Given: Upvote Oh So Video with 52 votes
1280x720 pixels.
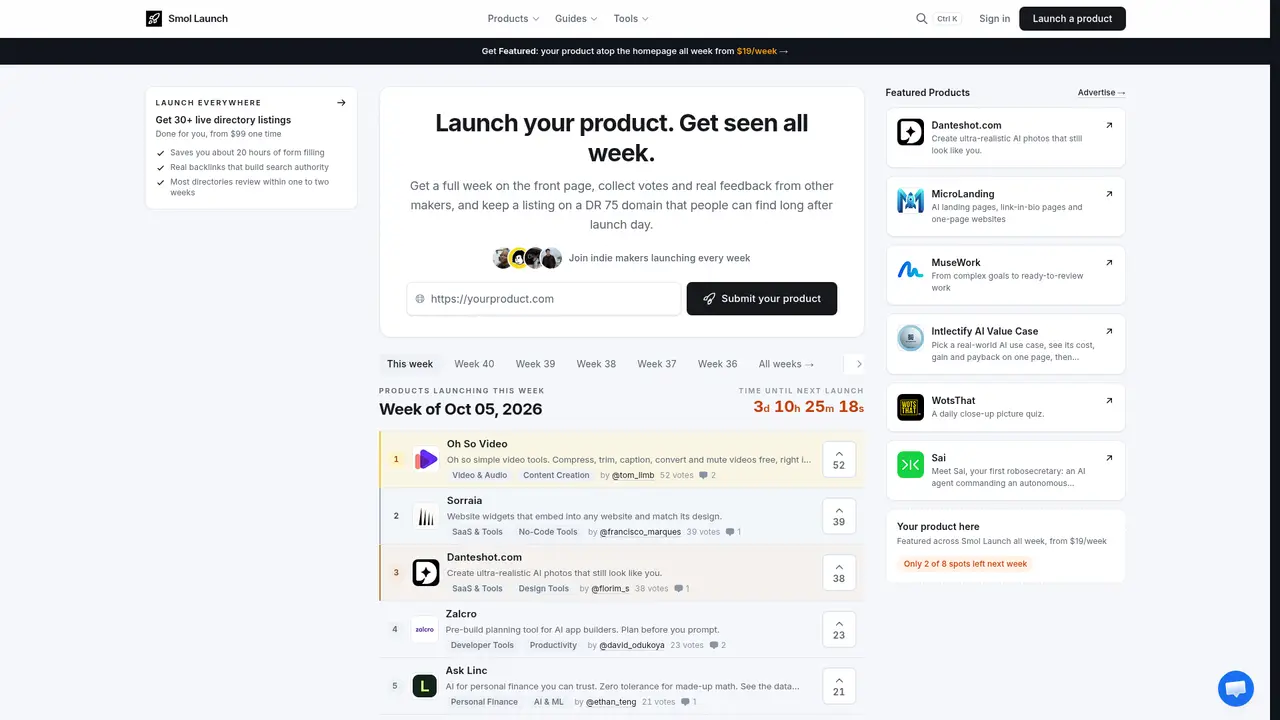Looking at the screenshot, I should click(839, 459).
